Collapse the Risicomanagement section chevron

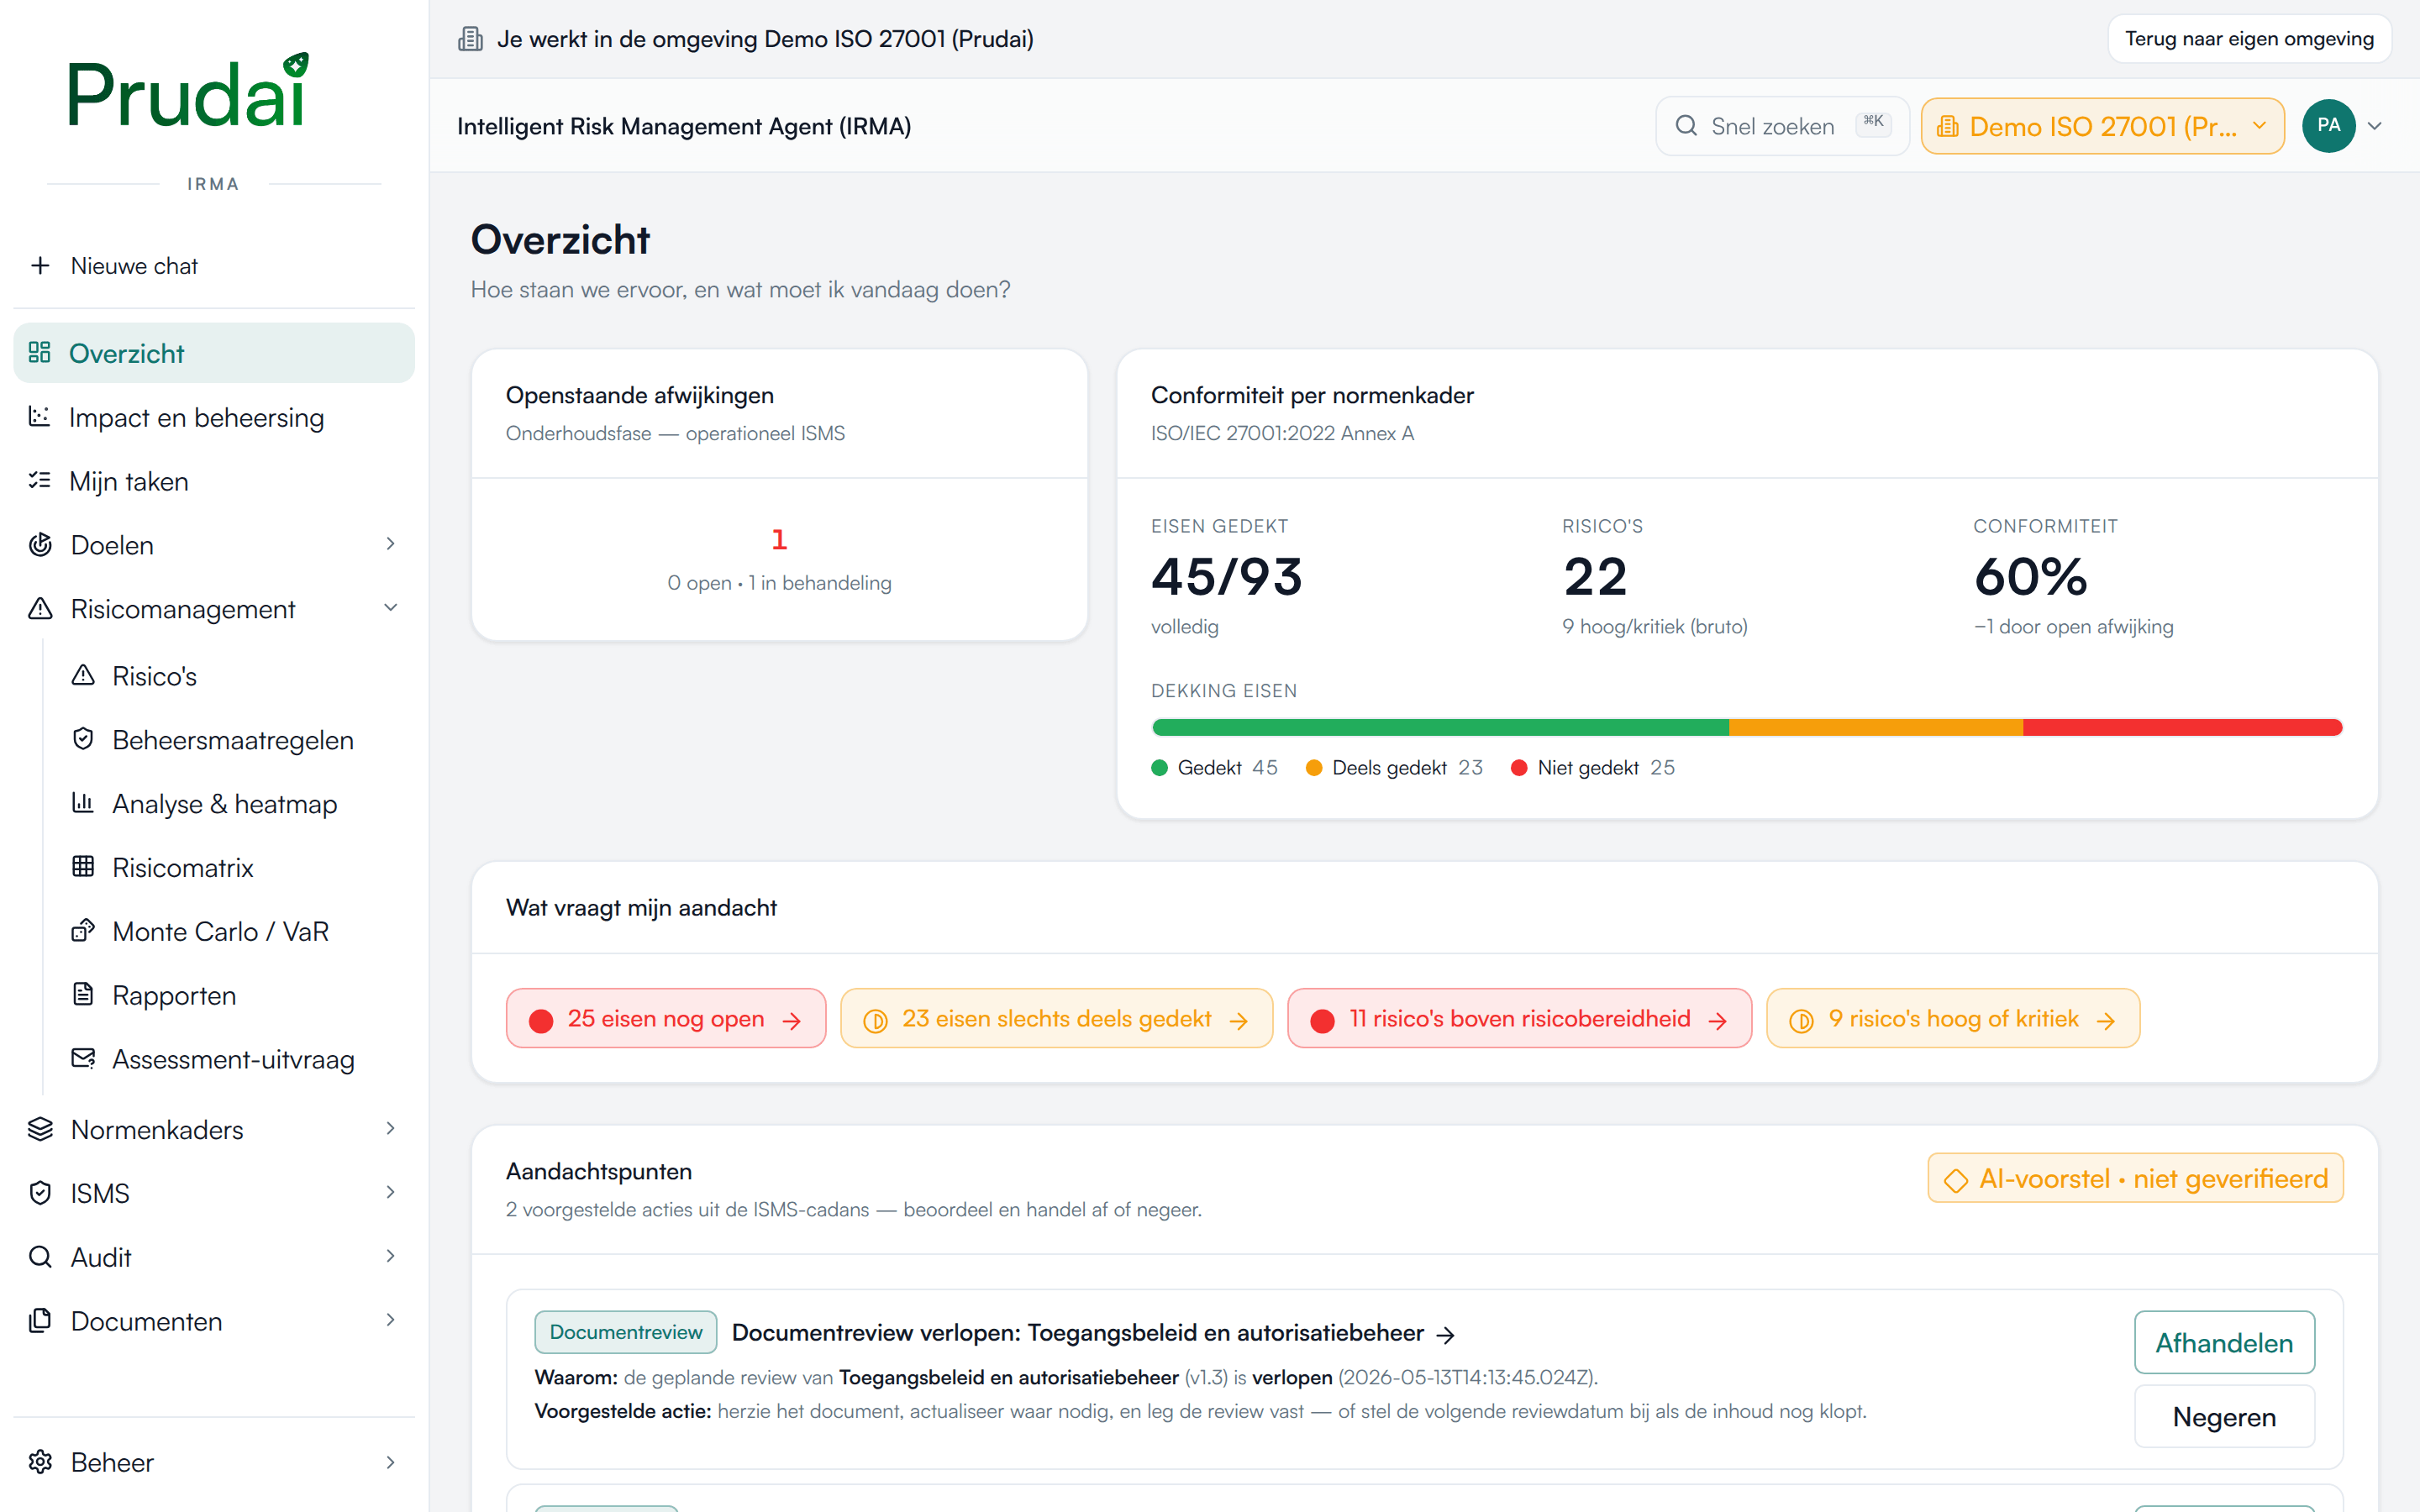point(390,607)
